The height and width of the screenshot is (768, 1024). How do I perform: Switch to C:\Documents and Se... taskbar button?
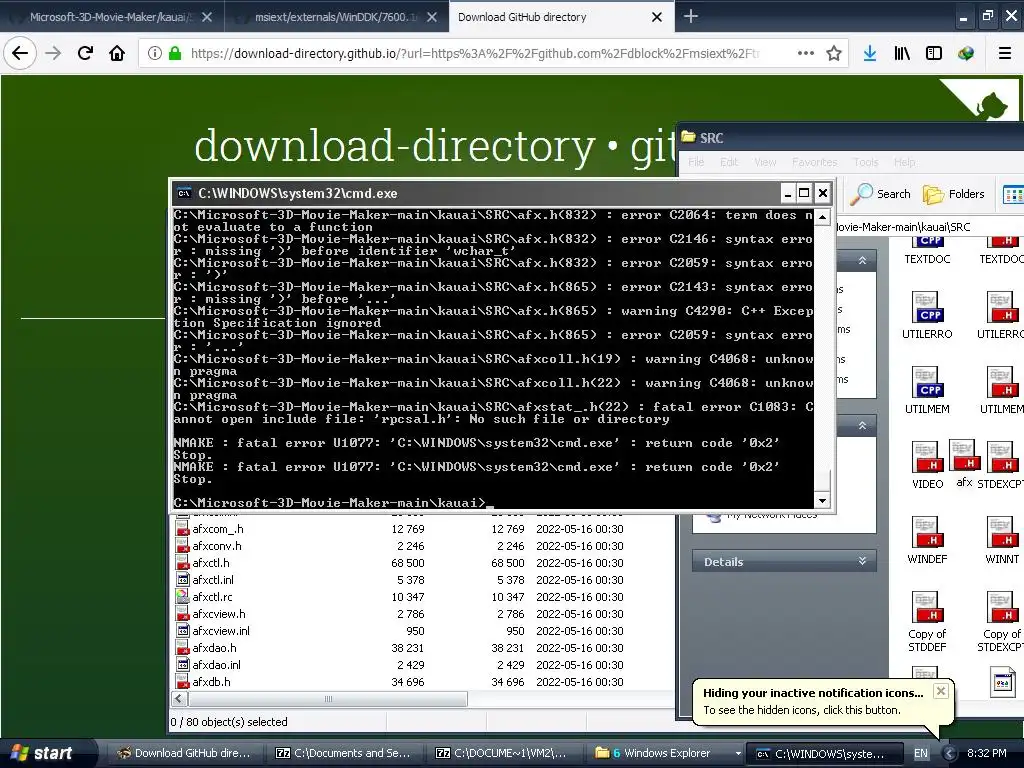click(343, 753)
